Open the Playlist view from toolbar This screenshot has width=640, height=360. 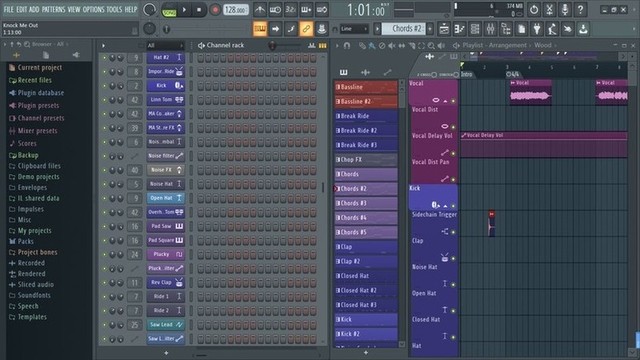444,29
